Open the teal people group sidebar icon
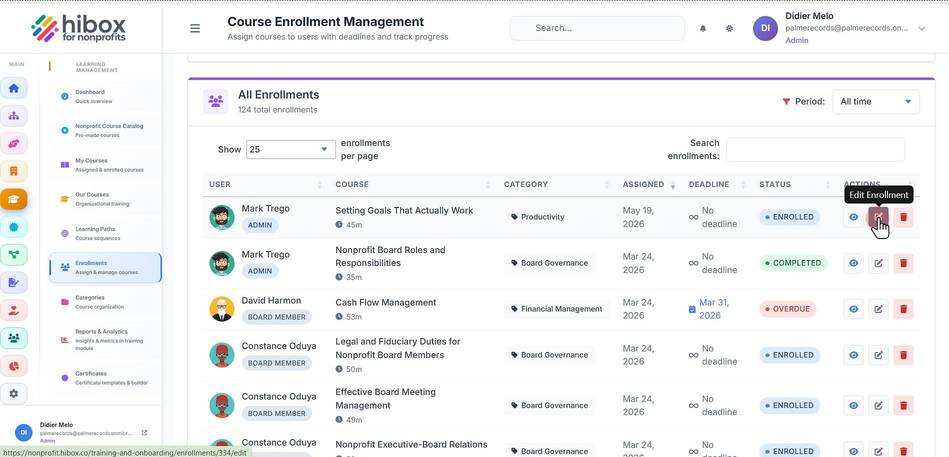949x457 pixels. point(14,338)
